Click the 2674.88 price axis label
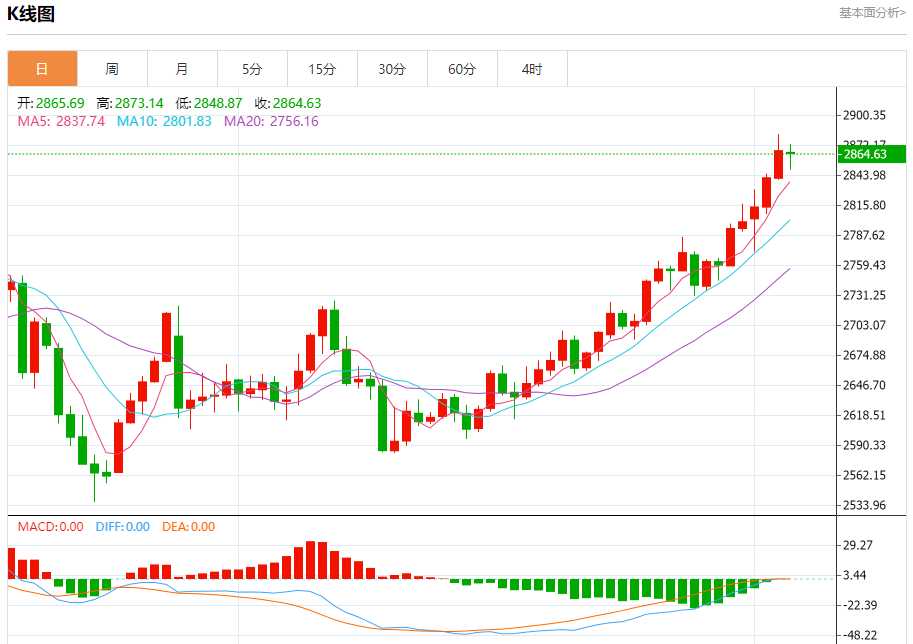The image size is (913, 644). 865,355
